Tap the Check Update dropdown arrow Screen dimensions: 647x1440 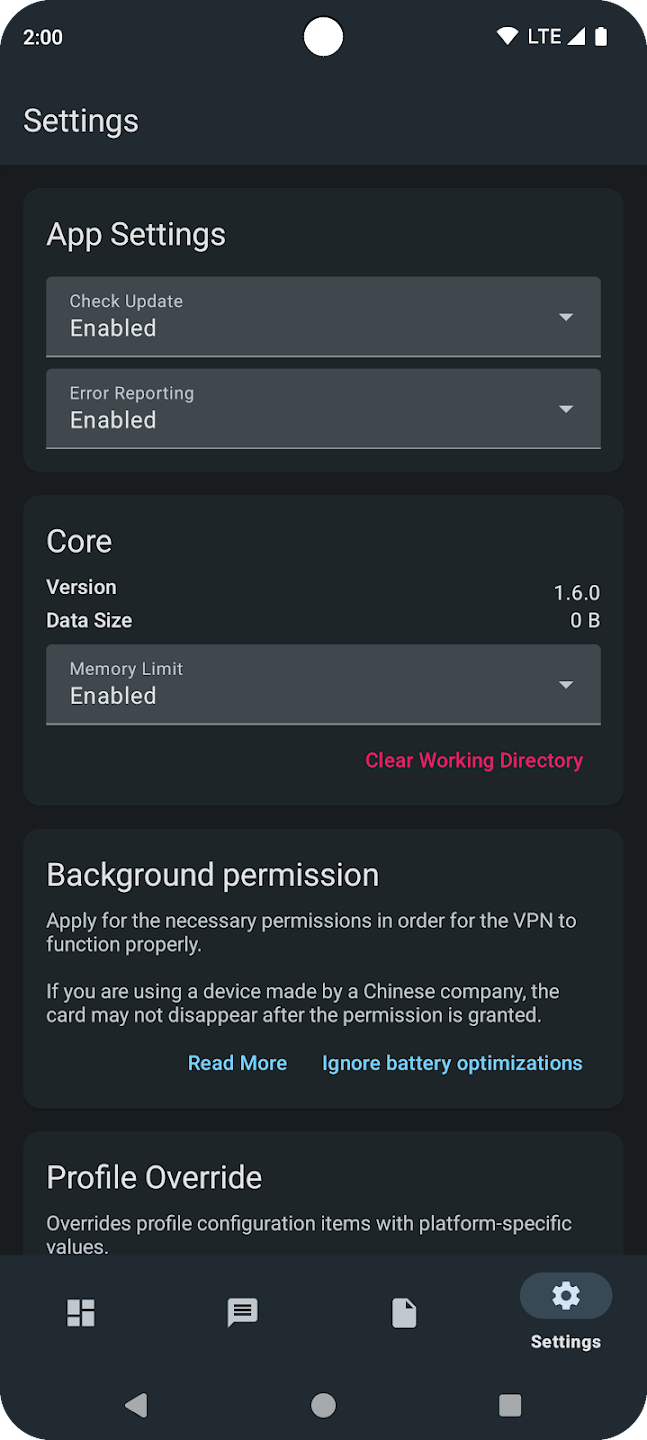(x=566, y=316)
